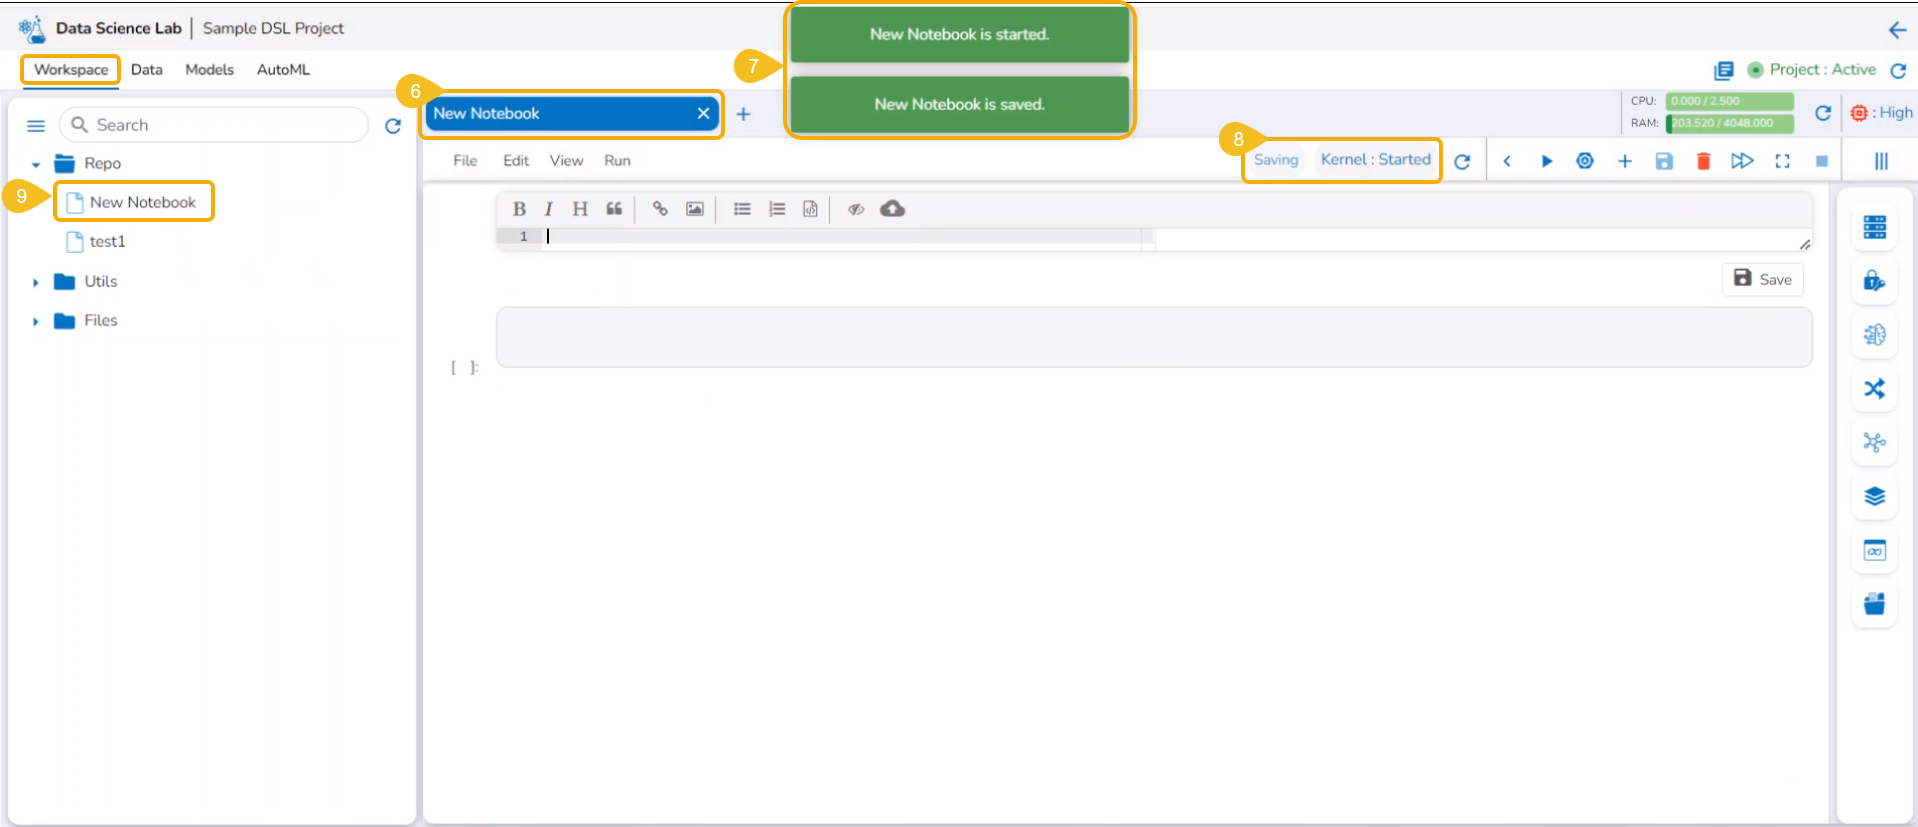This screenshot has height=827, width=1918.
Task: Stop execution with the square icon
Action: pyautogui.click(x=1822, y=161)
